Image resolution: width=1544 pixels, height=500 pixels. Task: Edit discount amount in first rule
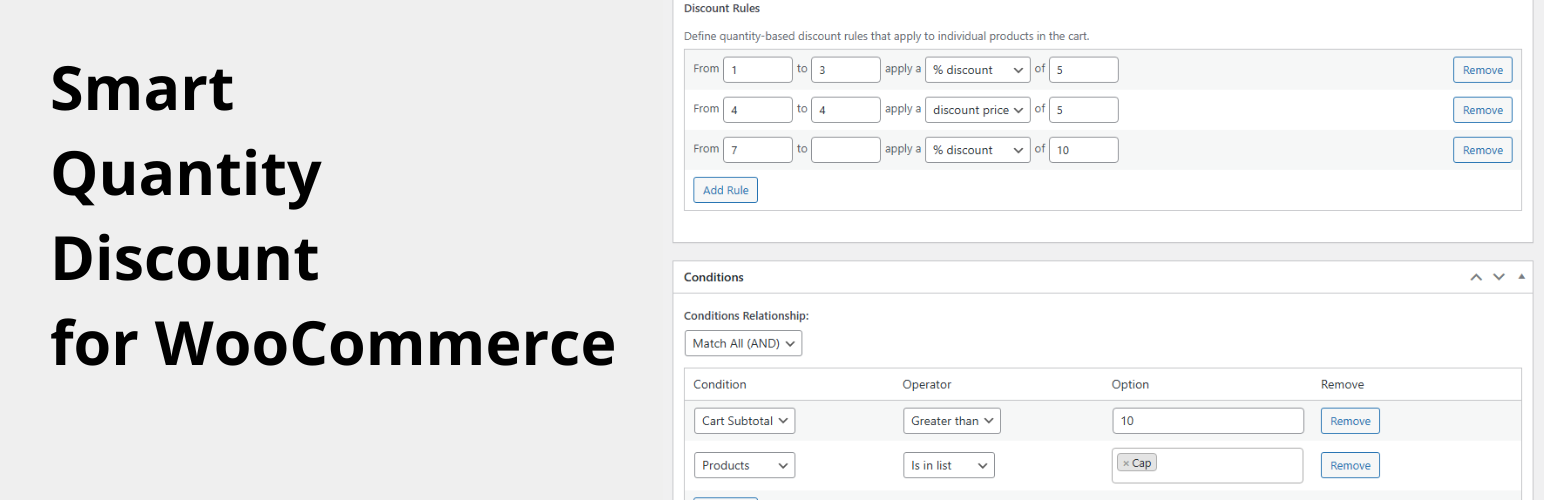click(1083, 70)
